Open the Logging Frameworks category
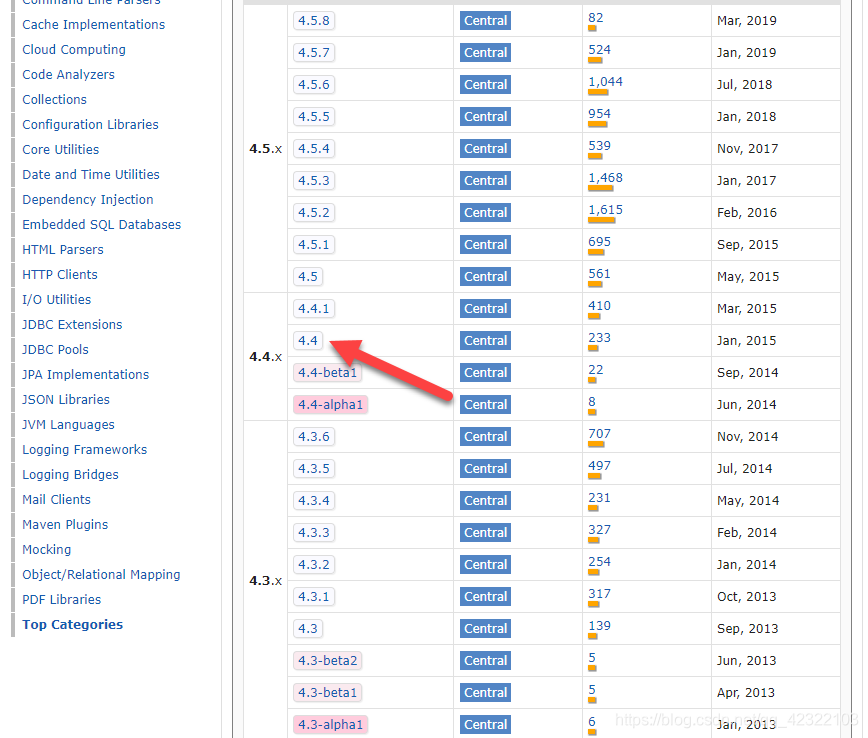The width and height of the screenshot is (868, 738). point(85,450)
